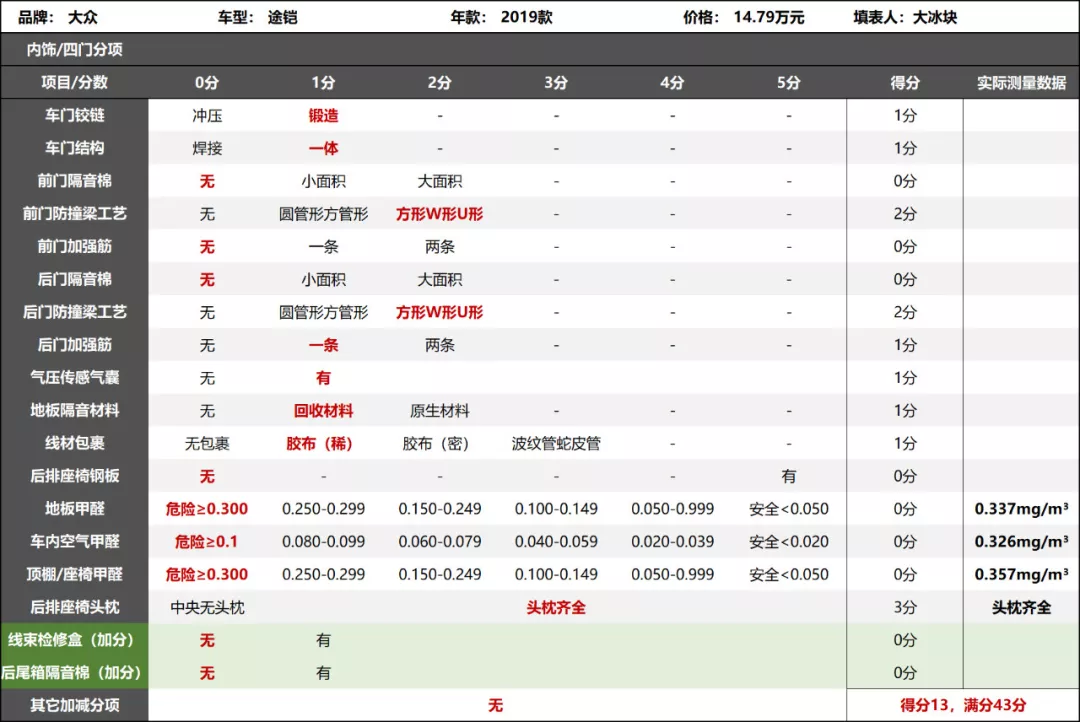1080x722 pixels.
Task: Select the "14.79万元" price value
Action: coord(769,17)
